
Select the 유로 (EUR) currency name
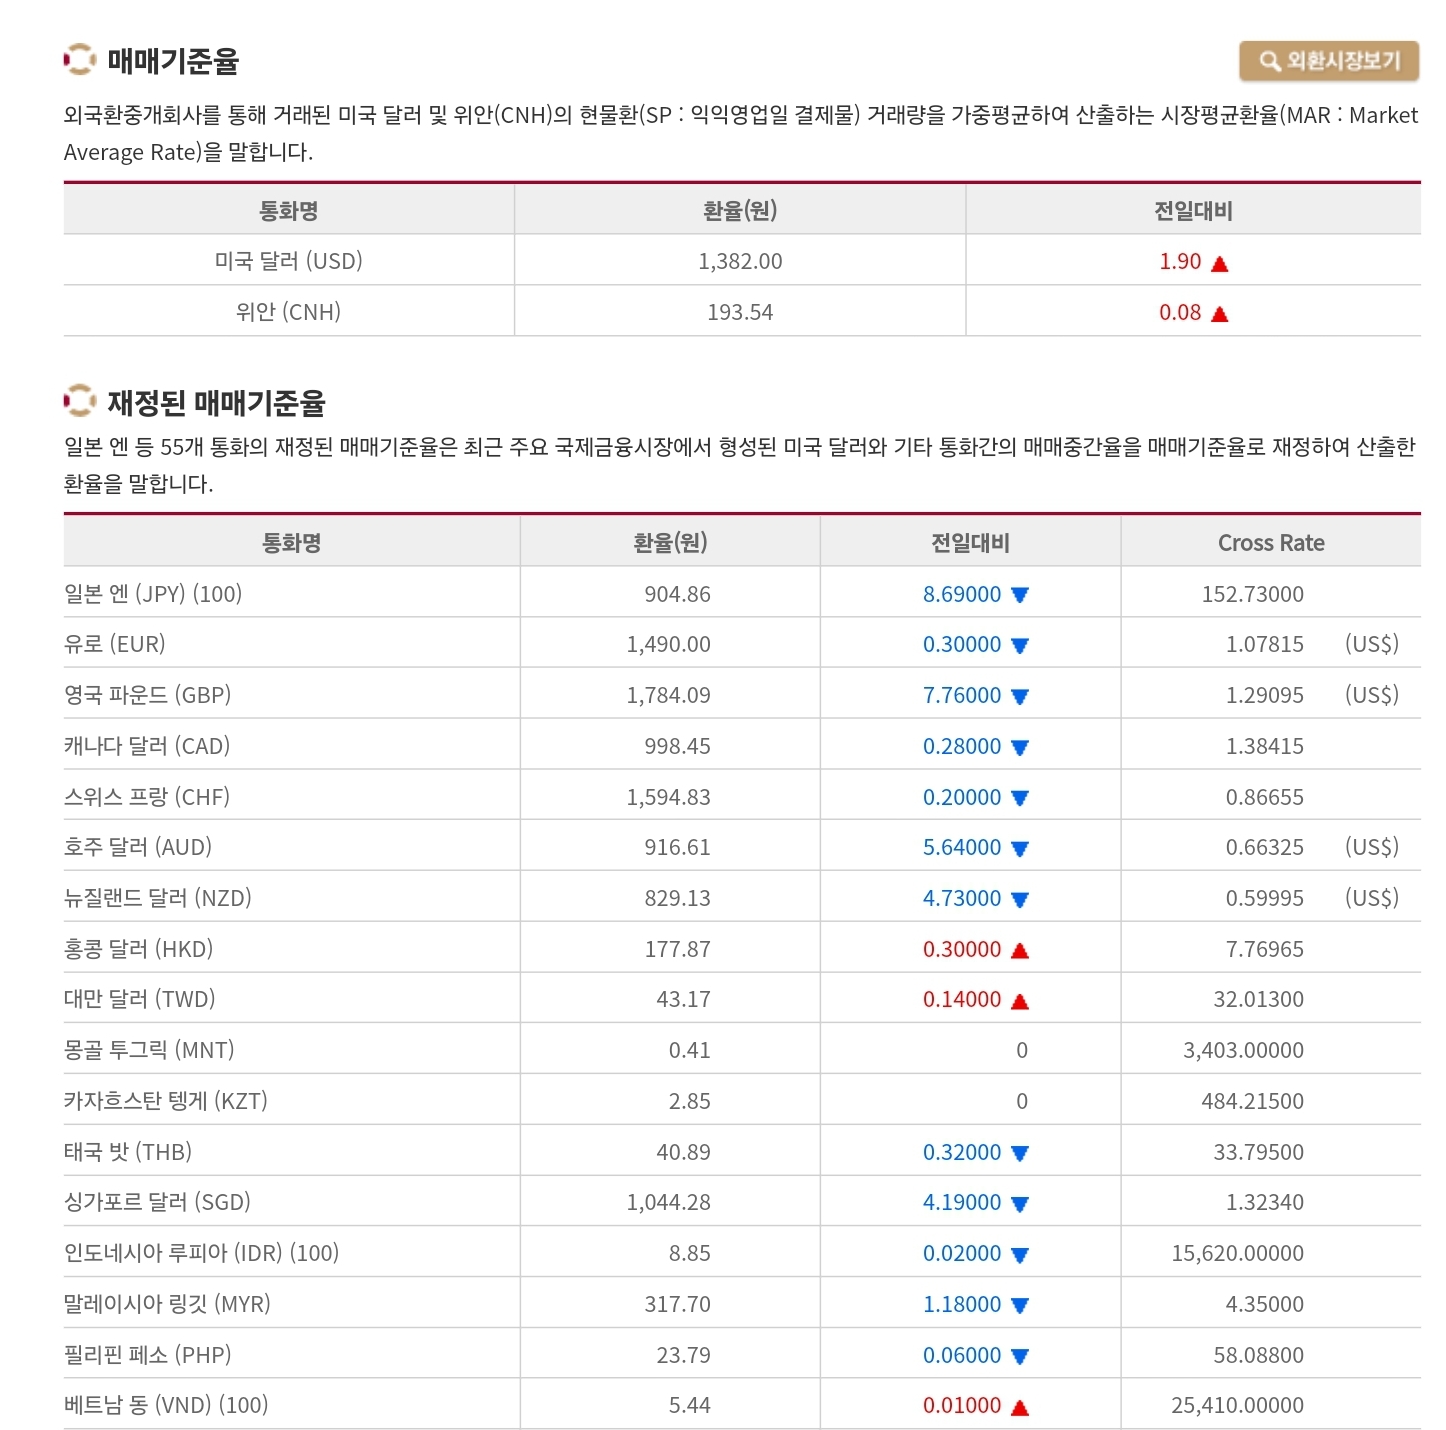(115, 644)
